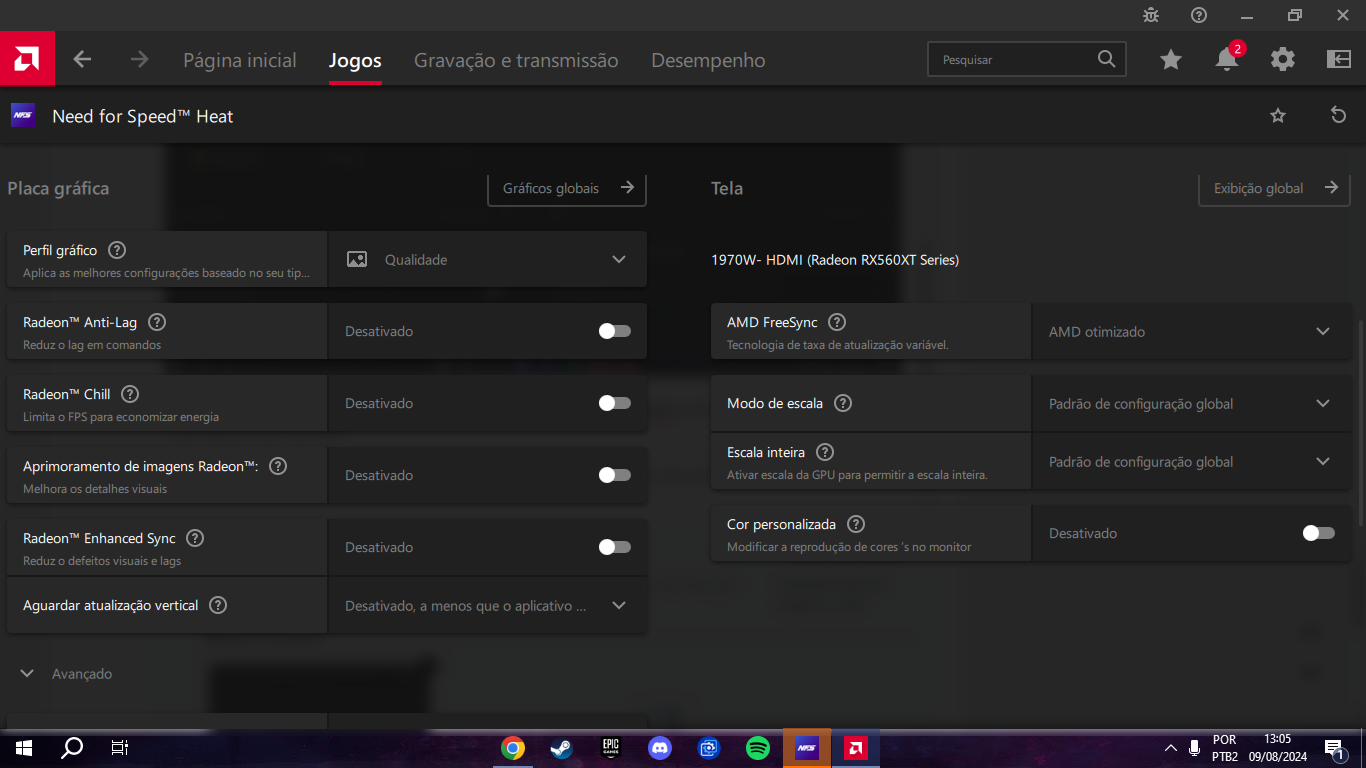1366x768 pixels.
Task: Go forward with the right arrow
Action: click(139, 60)
